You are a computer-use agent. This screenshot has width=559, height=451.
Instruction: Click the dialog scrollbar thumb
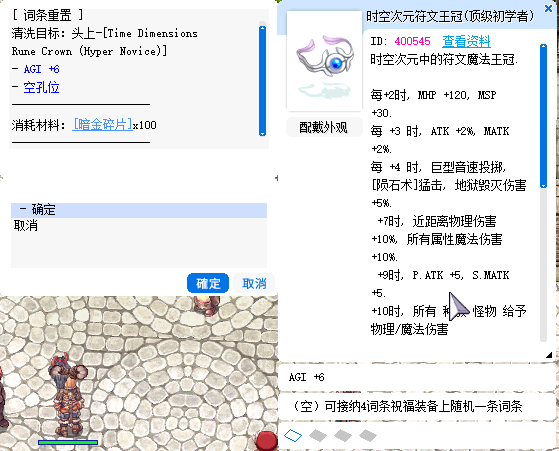262,81
